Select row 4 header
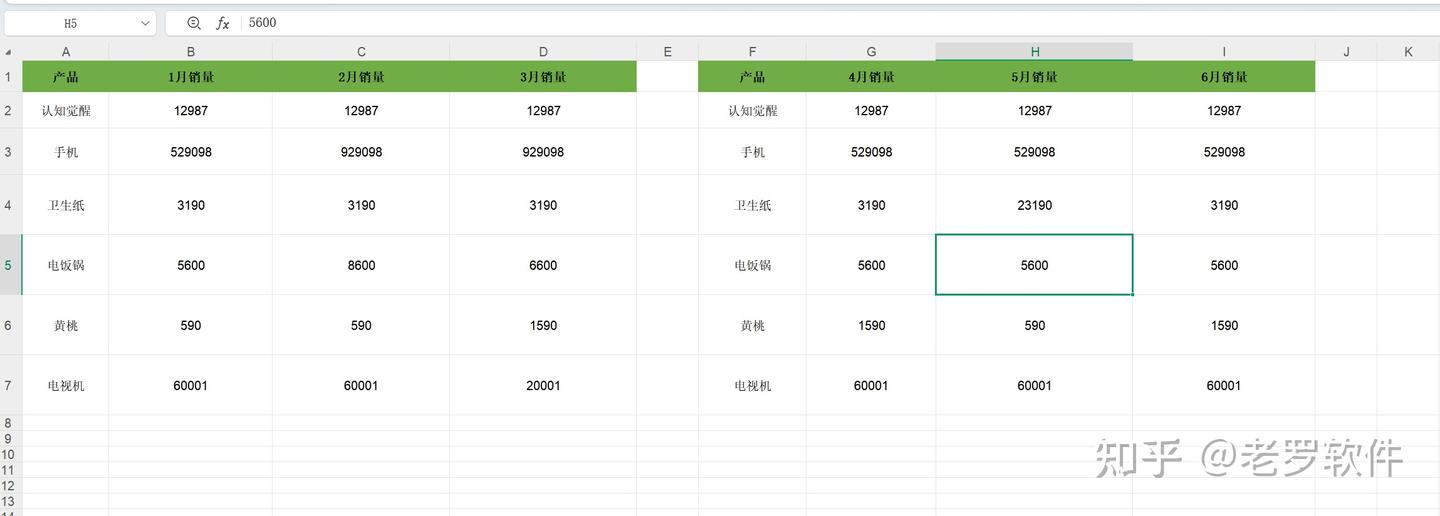Screen dimensions: 1440x516 9,205
